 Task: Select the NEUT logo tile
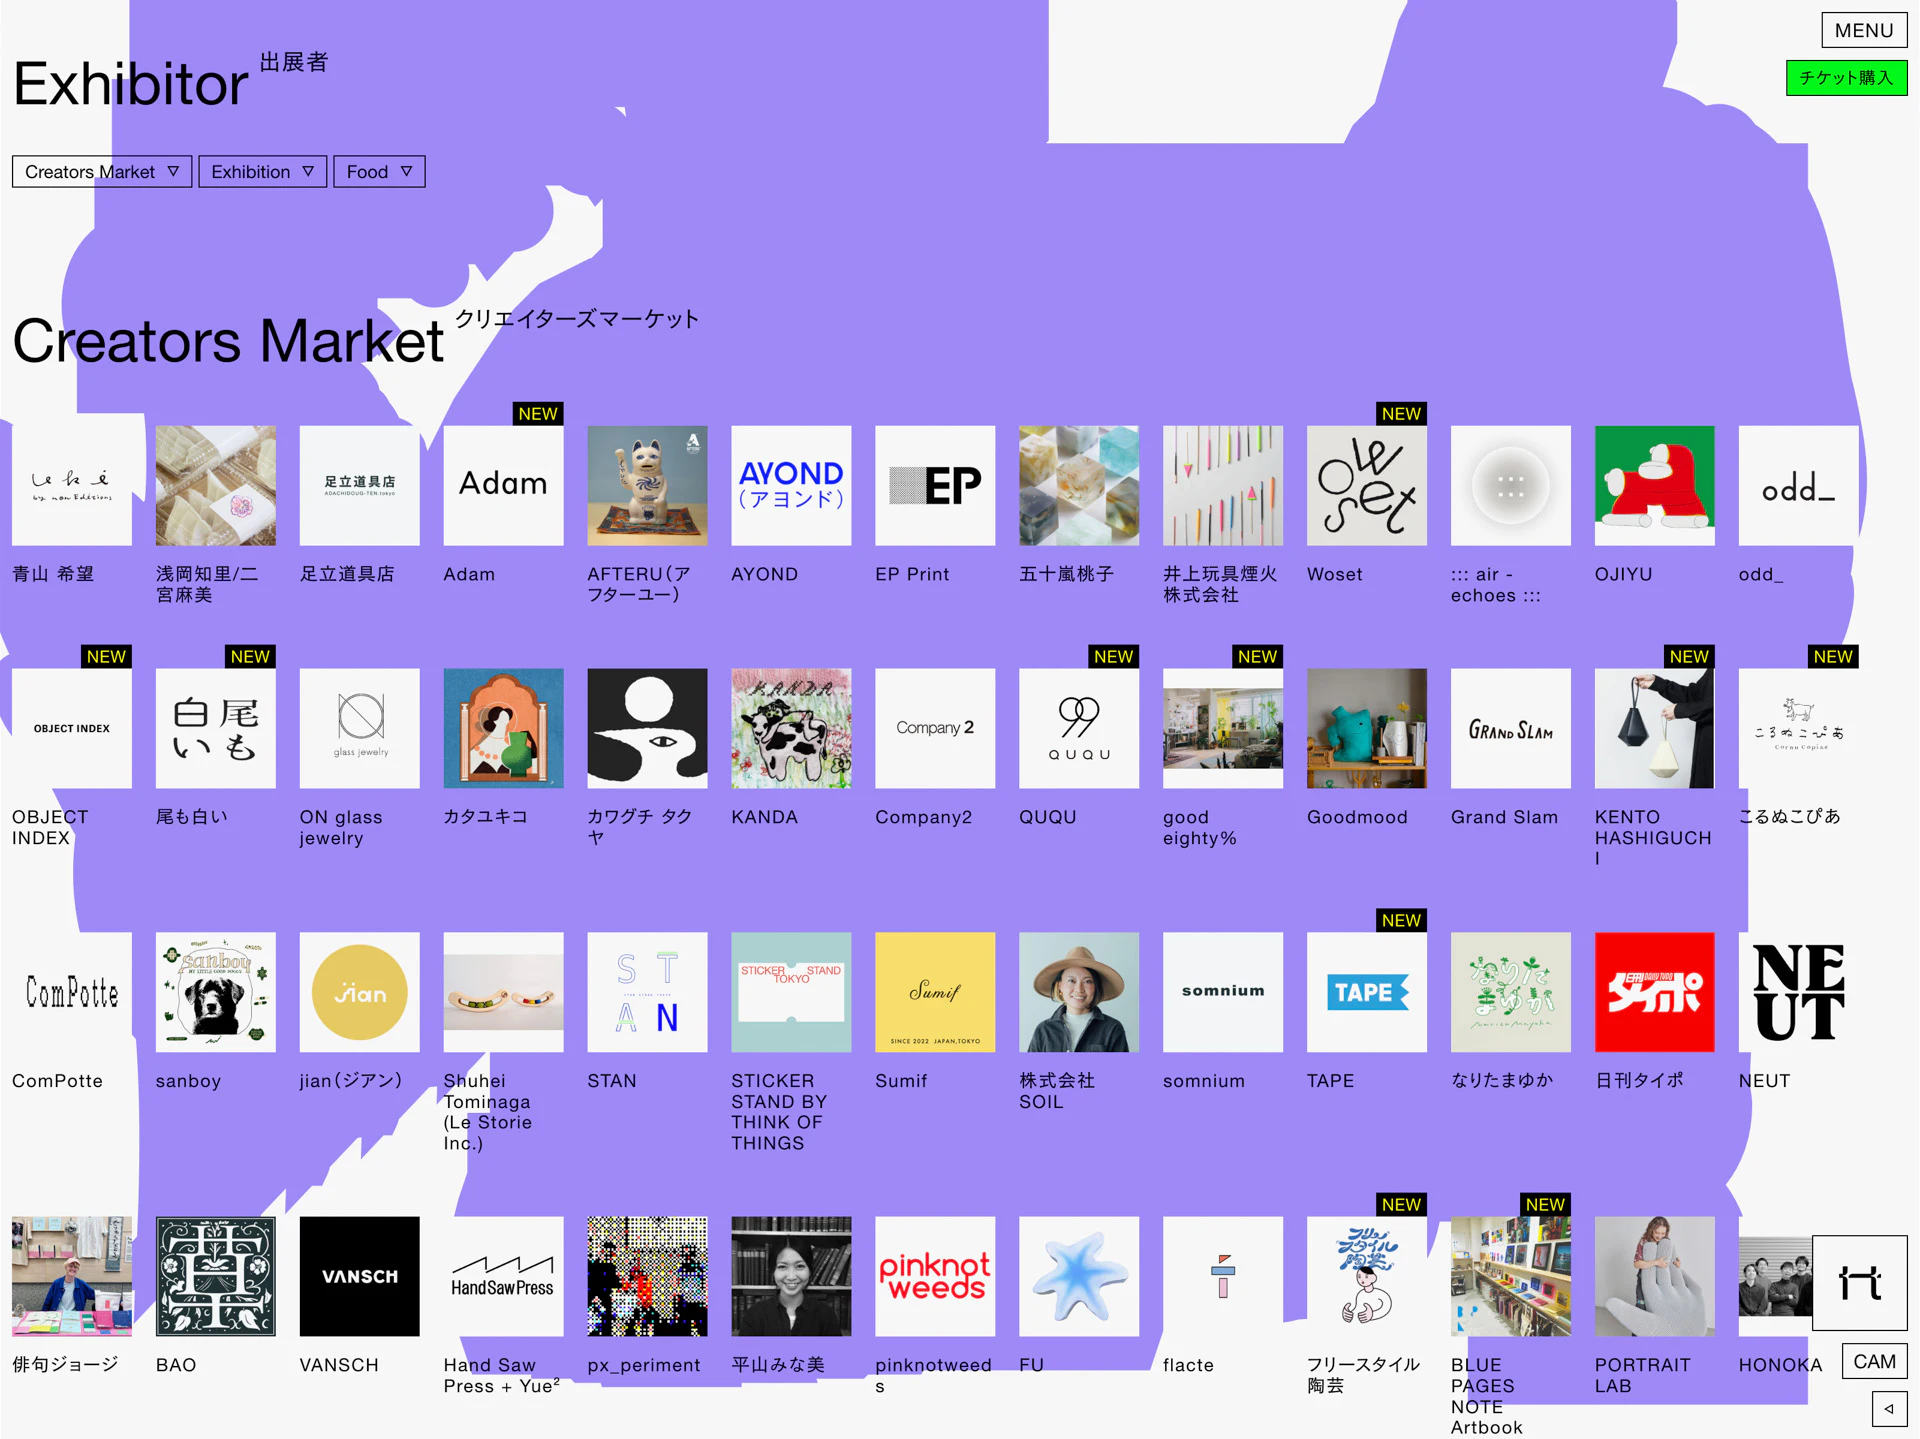coord(1797,992)
